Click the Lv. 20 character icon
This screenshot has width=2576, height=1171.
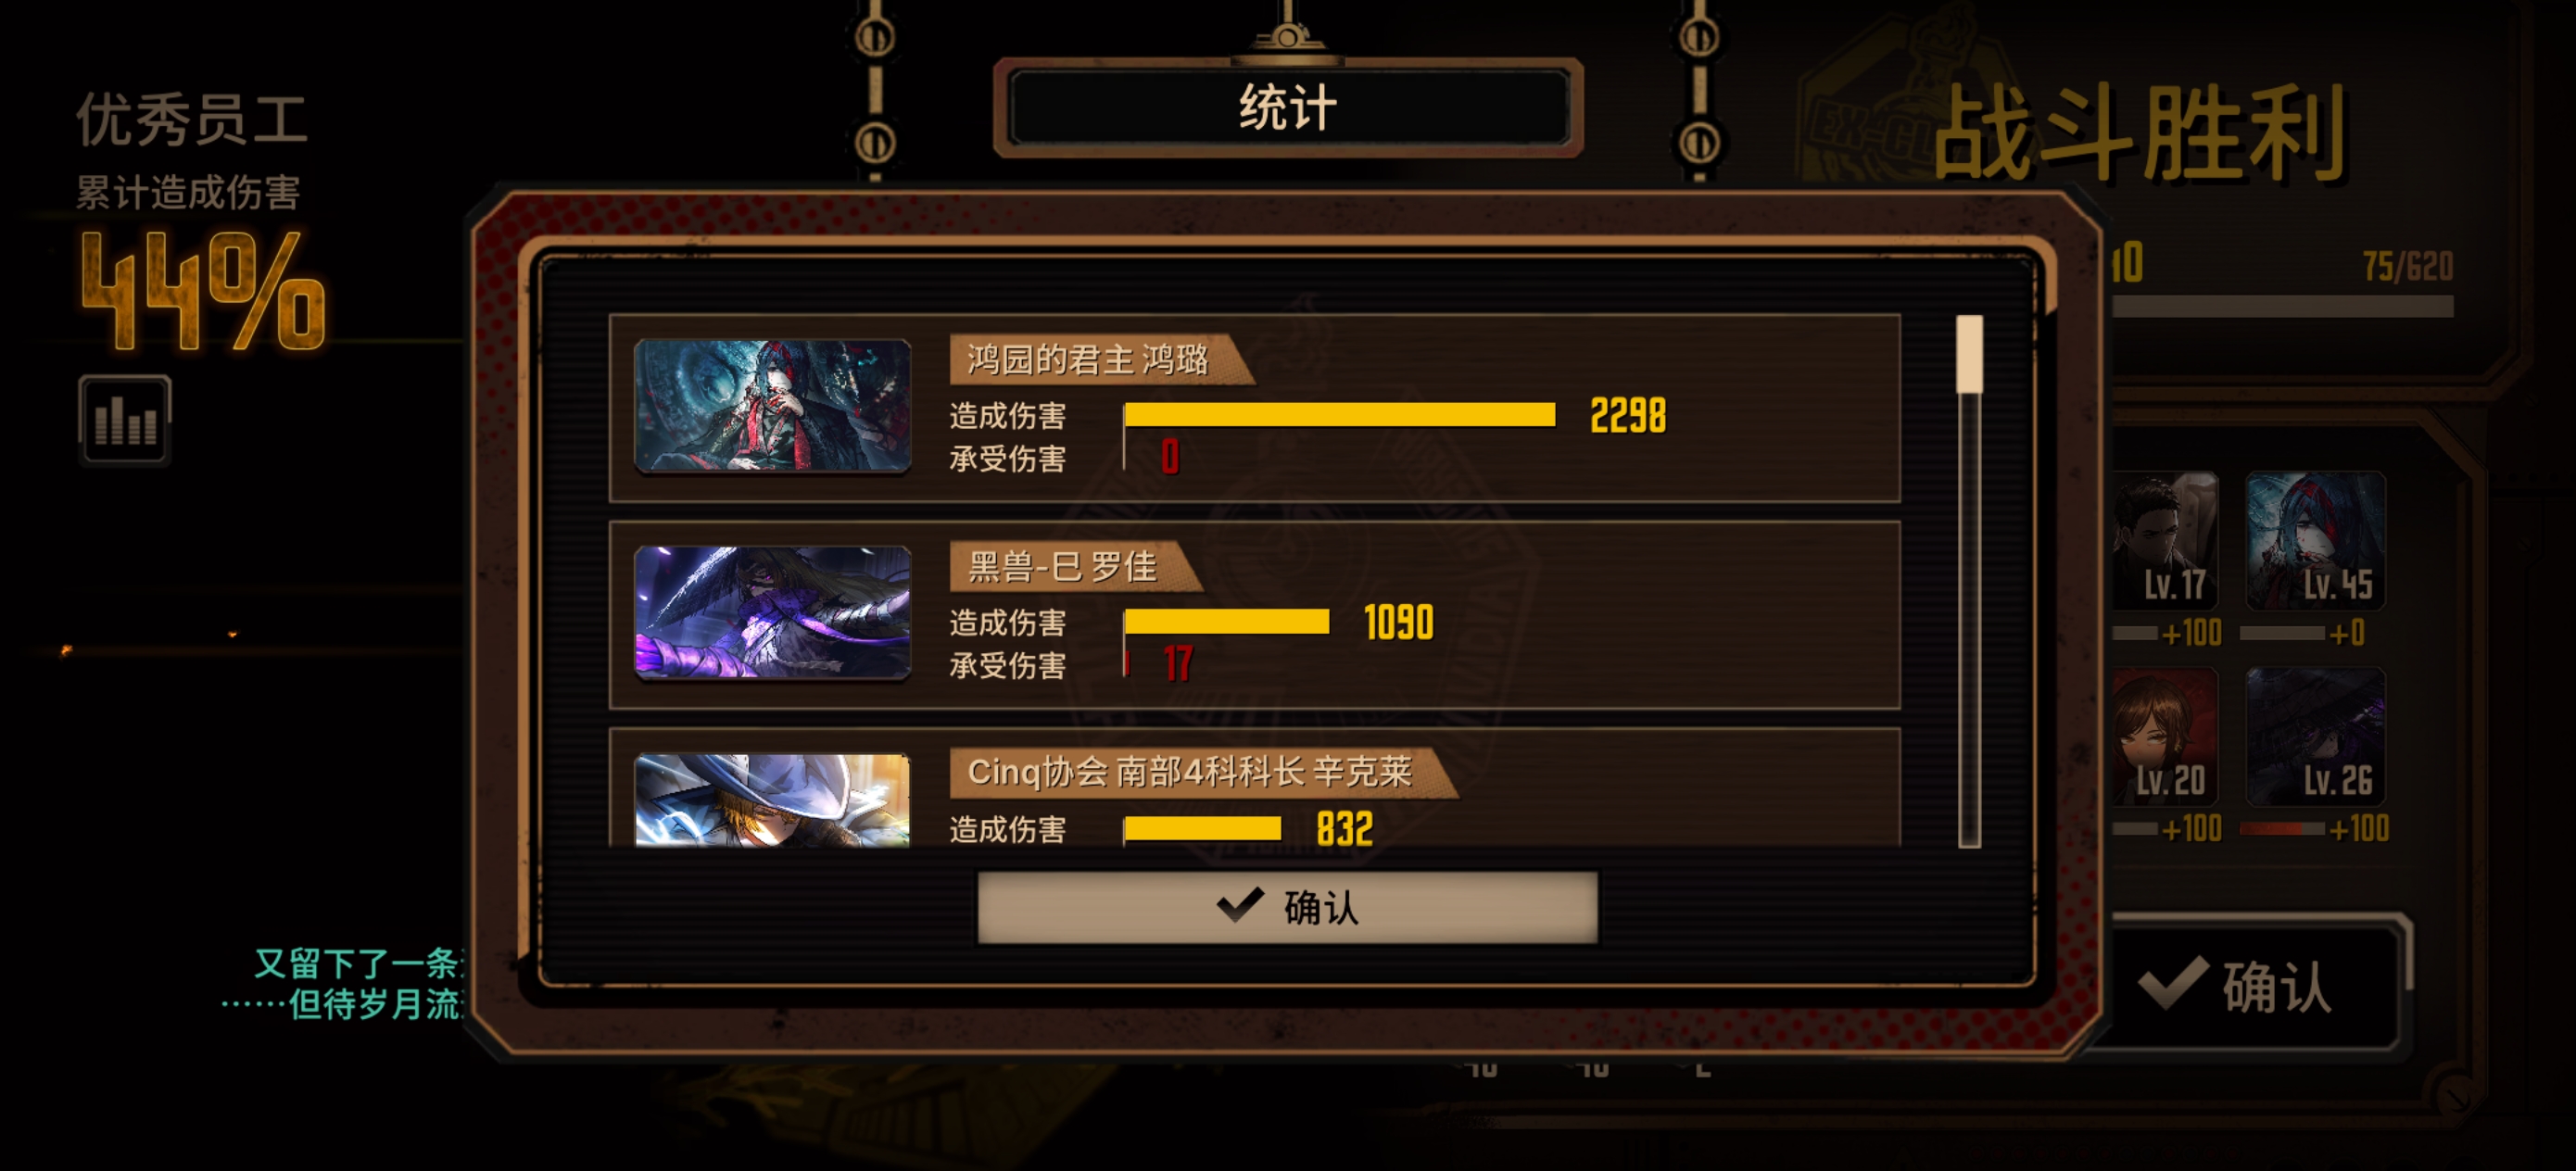point(2165,737)
